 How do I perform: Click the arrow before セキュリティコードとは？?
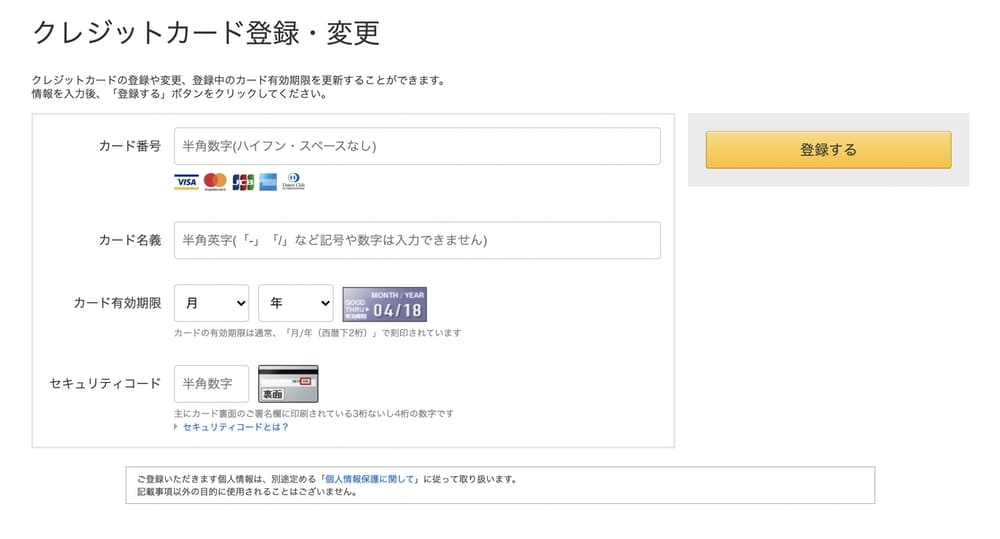point(177,427)
